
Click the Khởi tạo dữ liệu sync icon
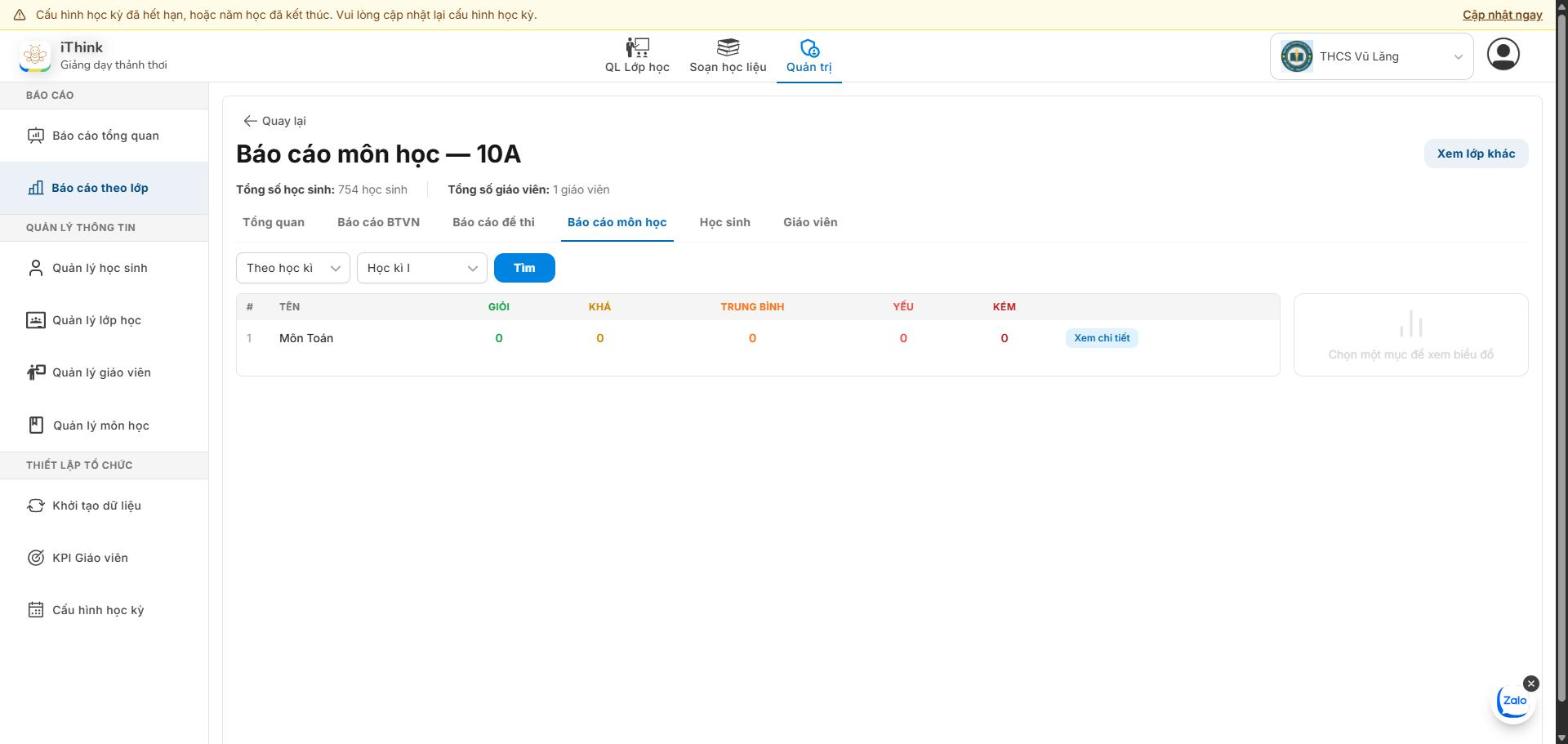click(36, 505)
